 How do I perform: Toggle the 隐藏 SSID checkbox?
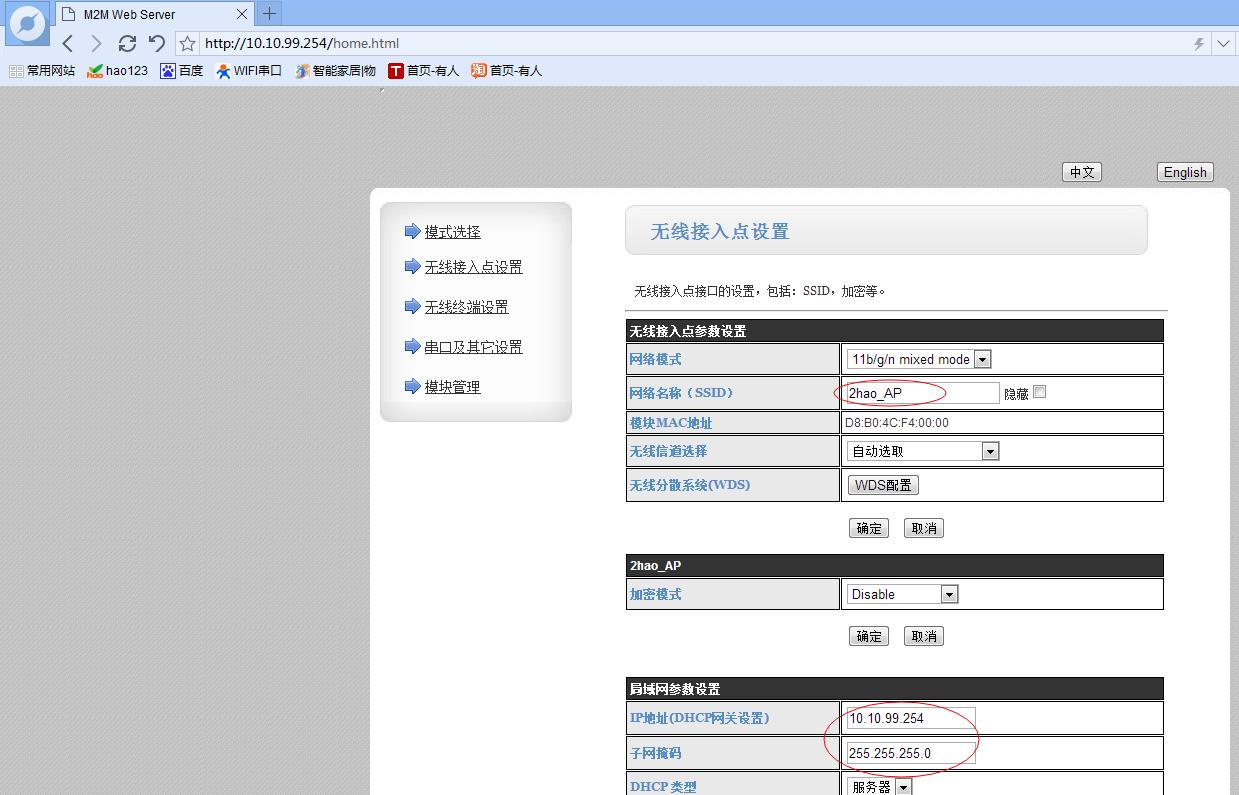coord(1040,392)
